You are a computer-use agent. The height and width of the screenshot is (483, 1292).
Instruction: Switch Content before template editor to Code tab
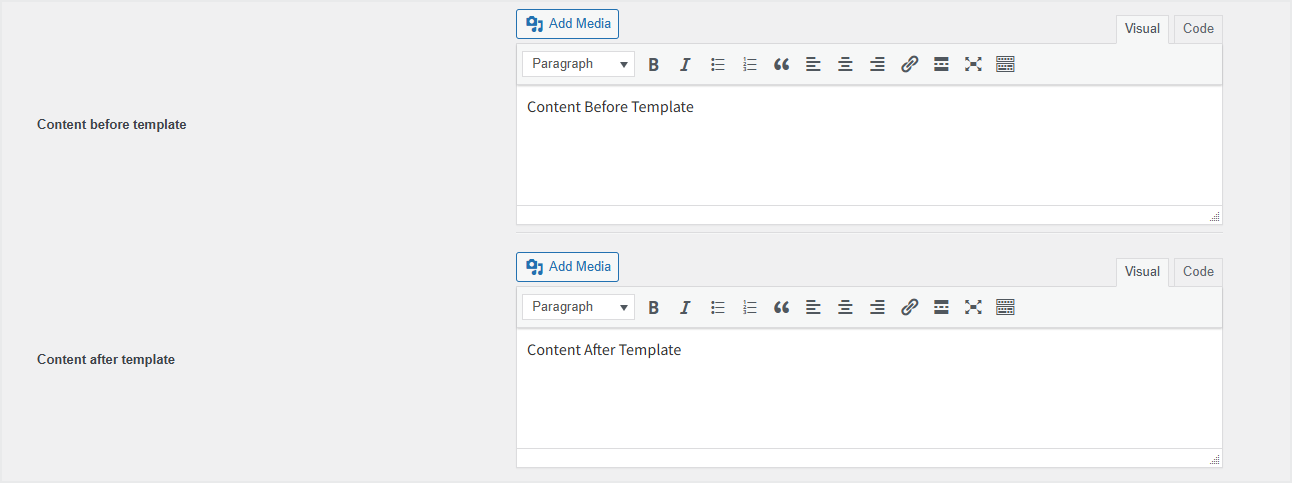point(1198,29)
